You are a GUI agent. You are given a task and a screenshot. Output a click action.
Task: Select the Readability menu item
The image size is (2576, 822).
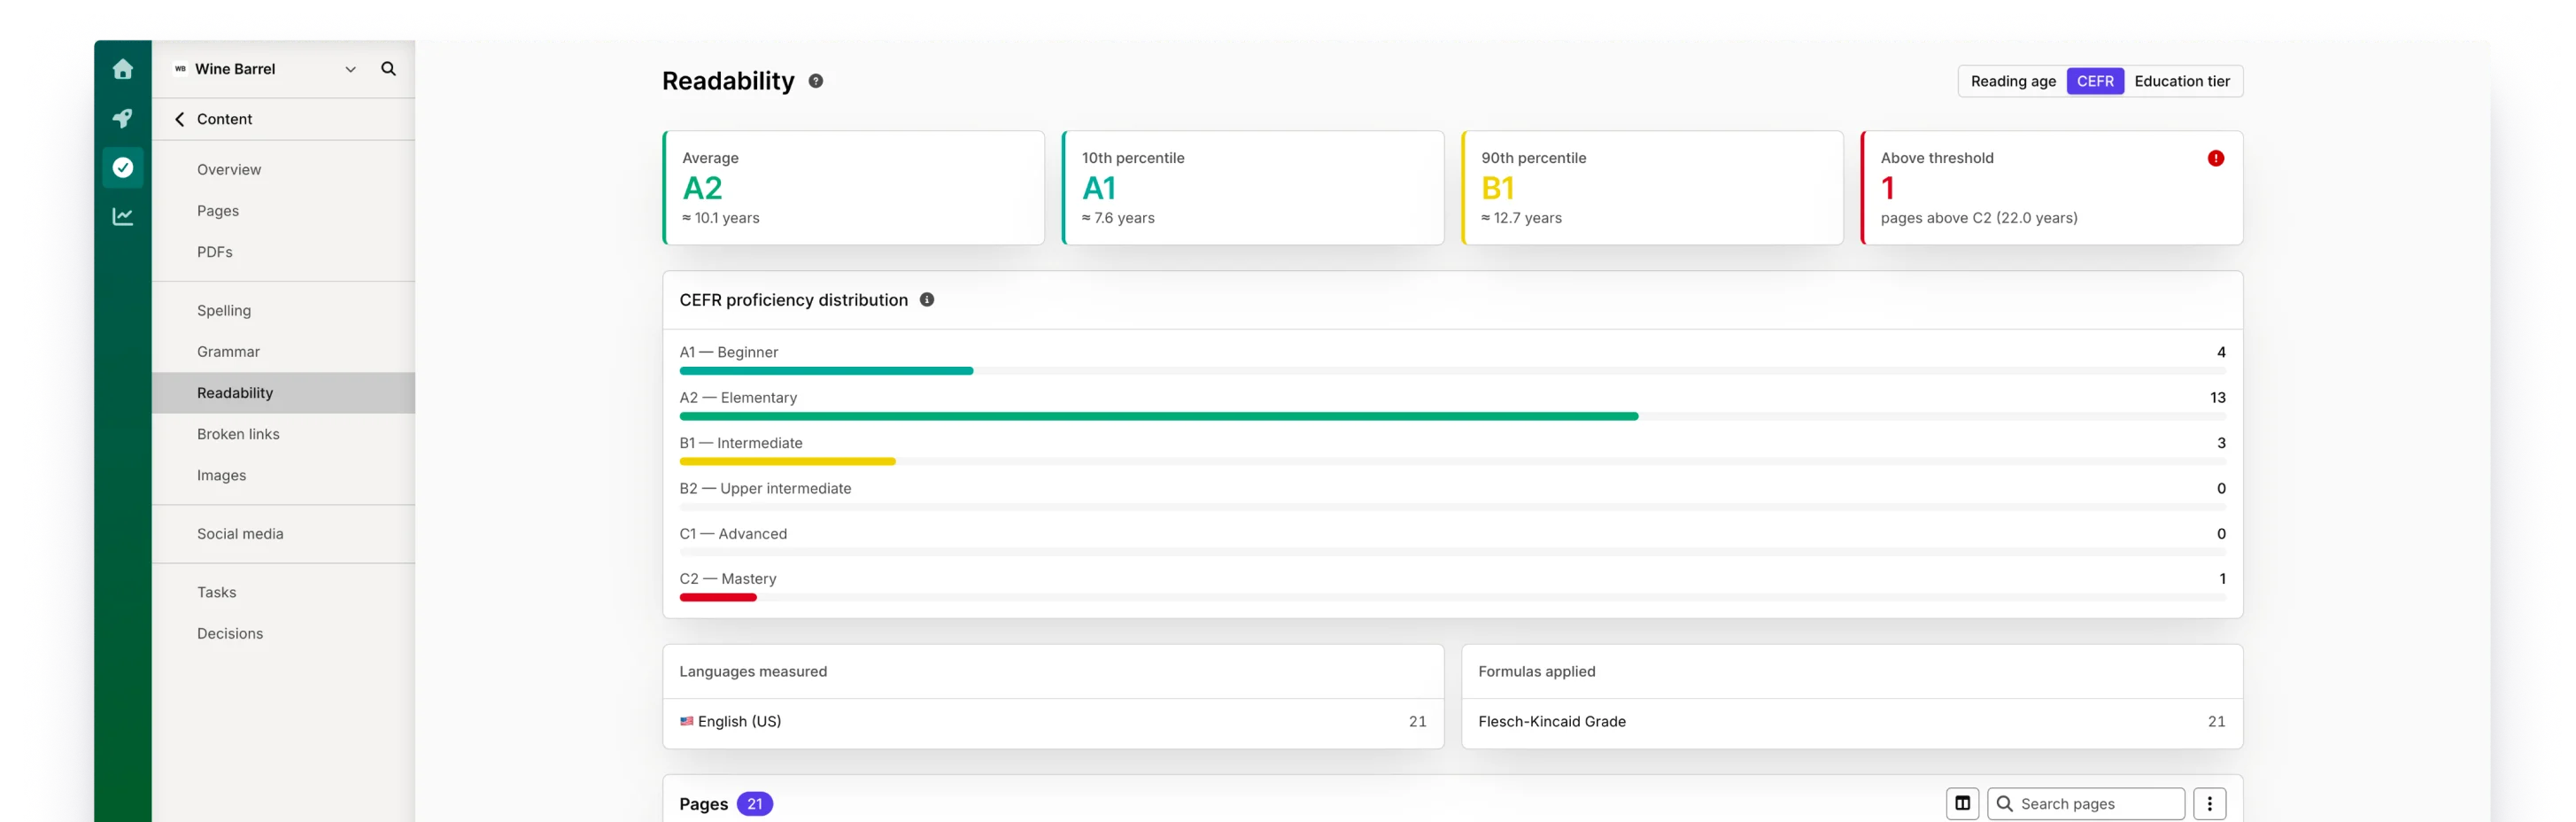coord(283,393)
